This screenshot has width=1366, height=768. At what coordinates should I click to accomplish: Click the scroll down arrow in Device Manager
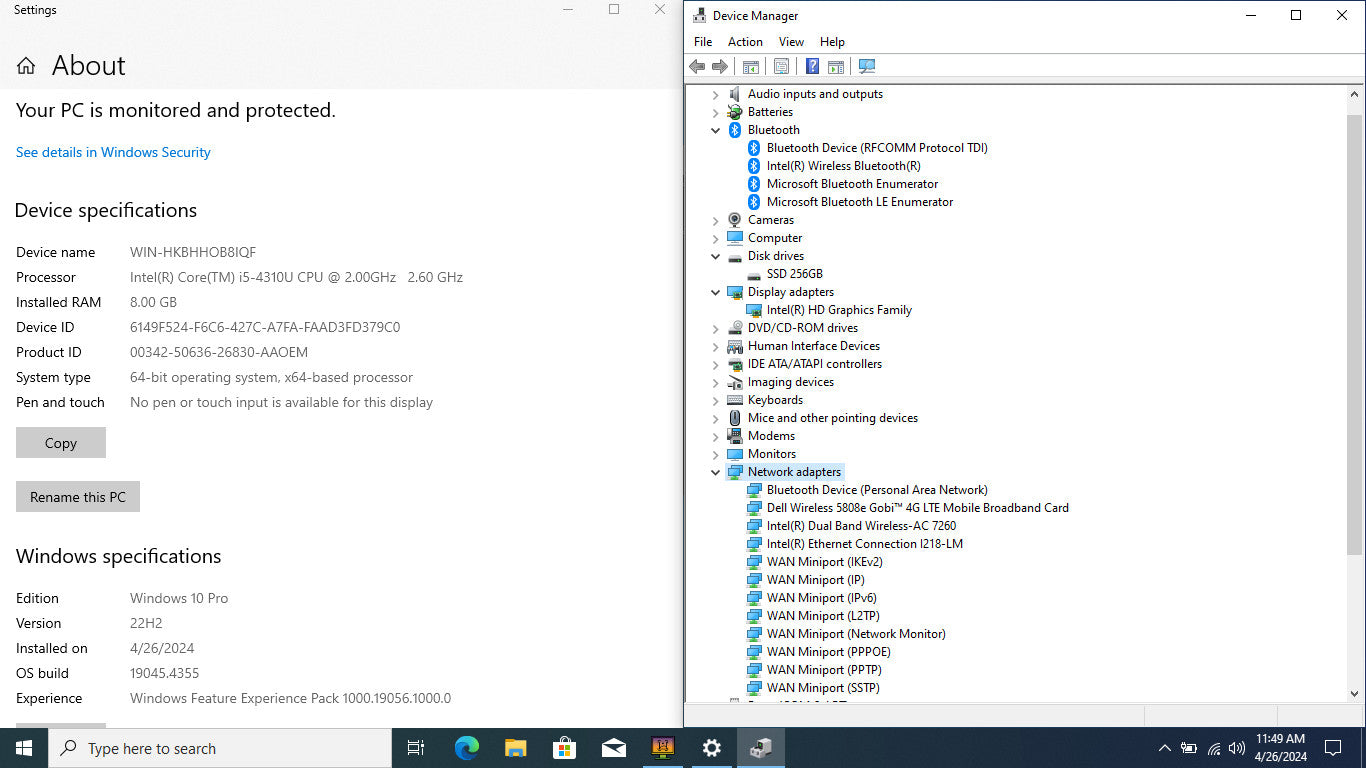[1355, 692]
